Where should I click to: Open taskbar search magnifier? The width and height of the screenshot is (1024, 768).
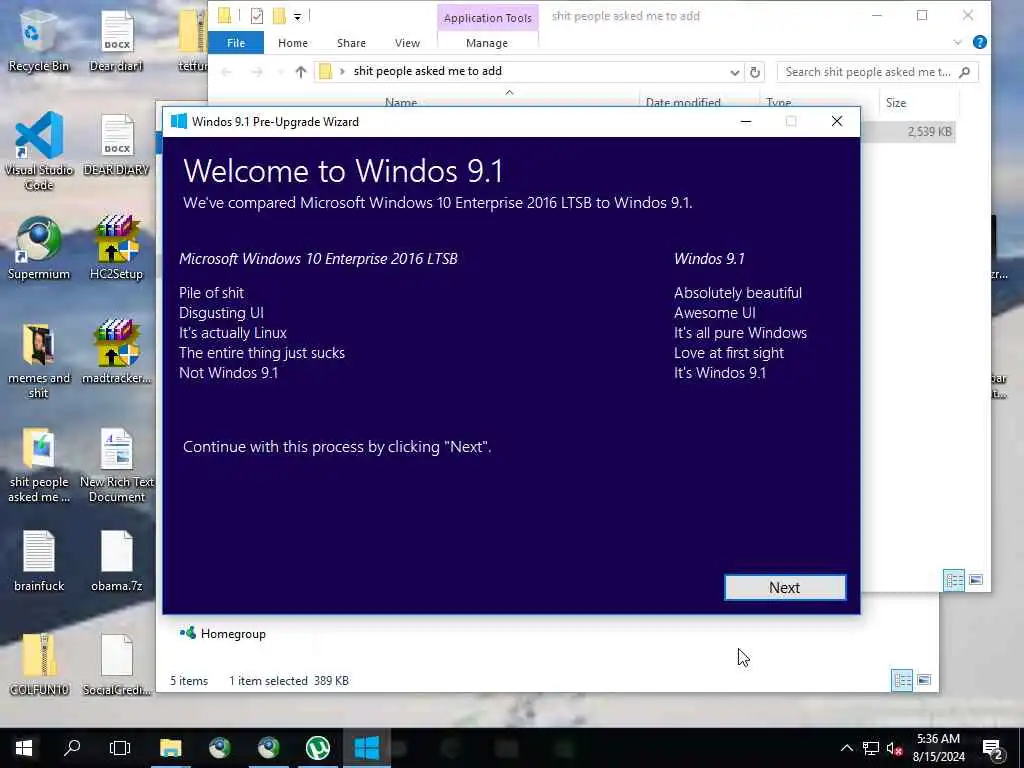click(72, 748)
